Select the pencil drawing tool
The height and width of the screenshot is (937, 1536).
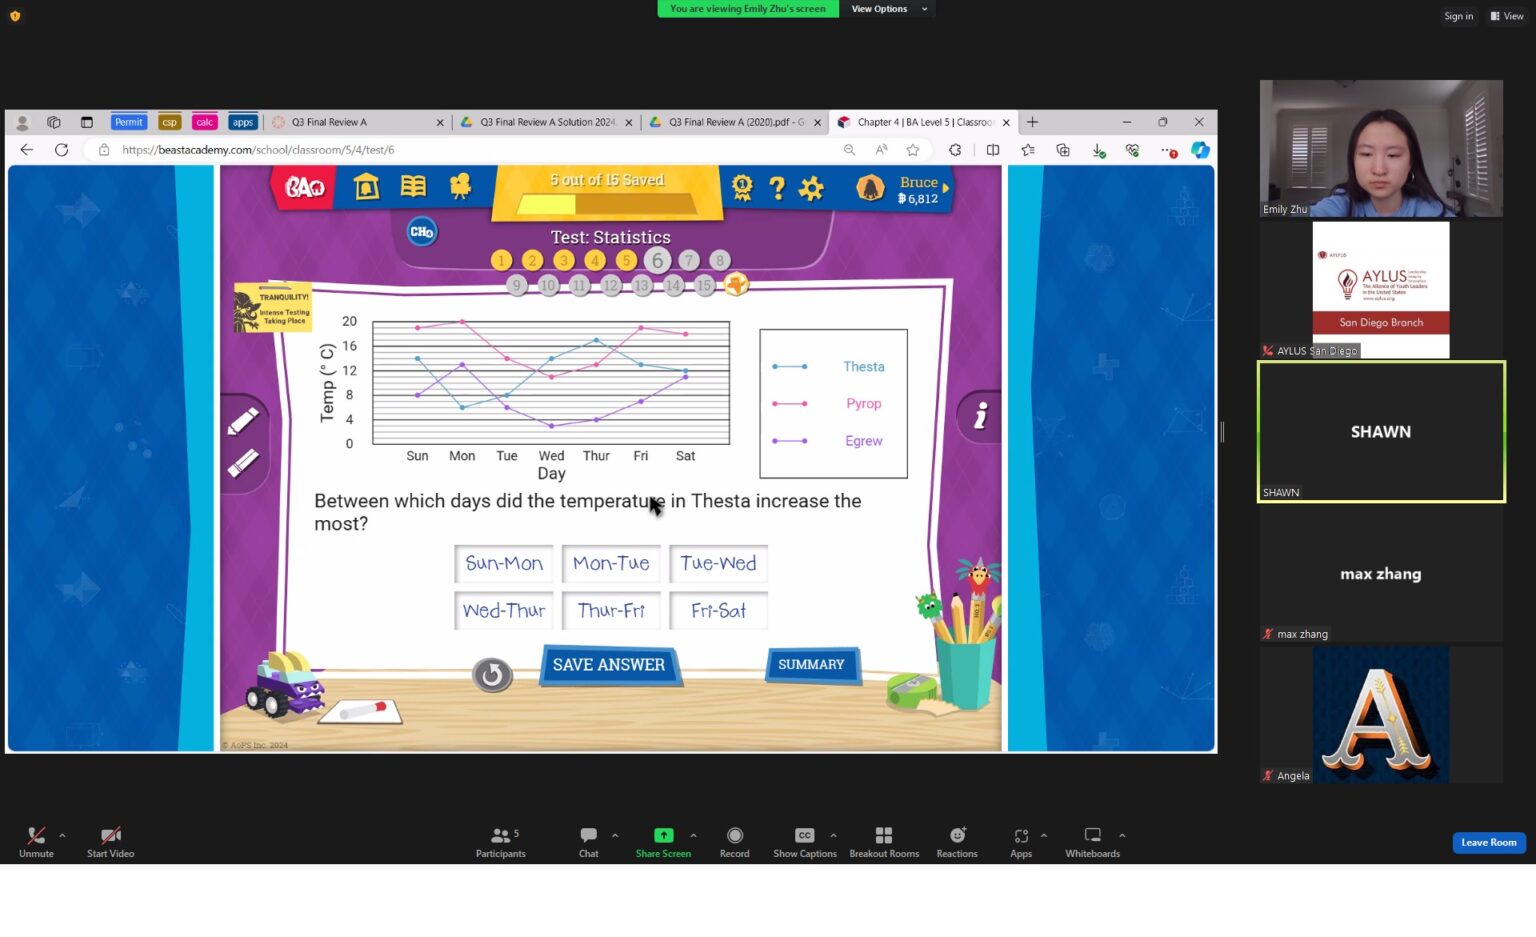tap(243, 421)
